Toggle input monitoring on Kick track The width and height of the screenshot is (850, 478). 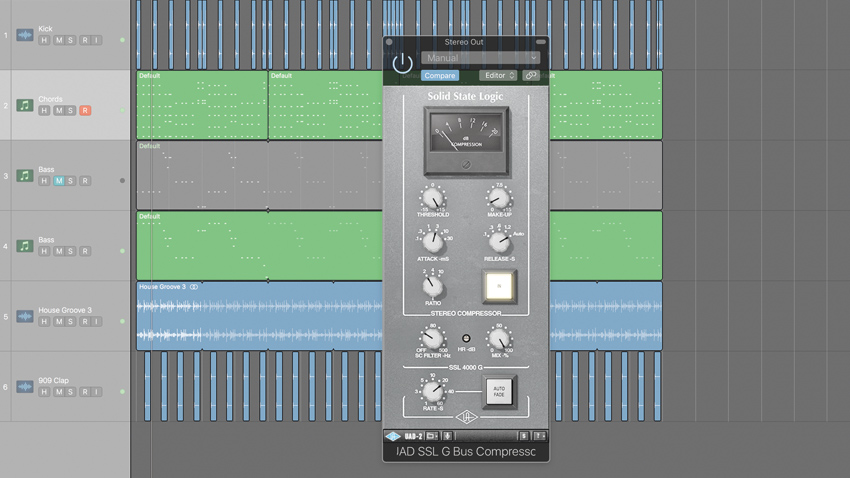point(96,40)
